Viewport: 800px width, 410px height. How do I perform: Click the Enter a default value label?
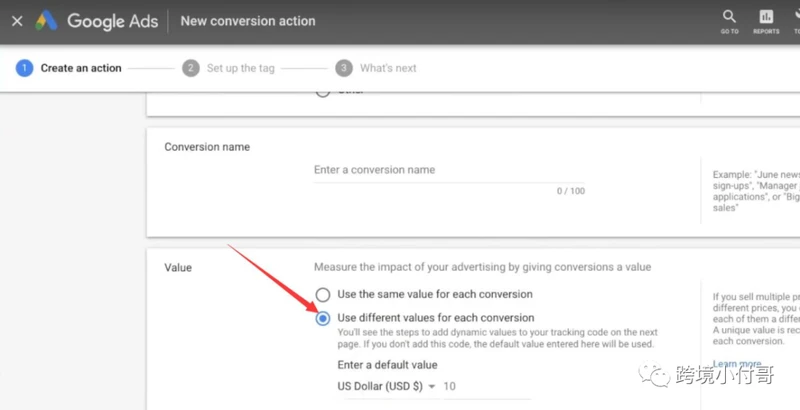(x=387, y=365)
